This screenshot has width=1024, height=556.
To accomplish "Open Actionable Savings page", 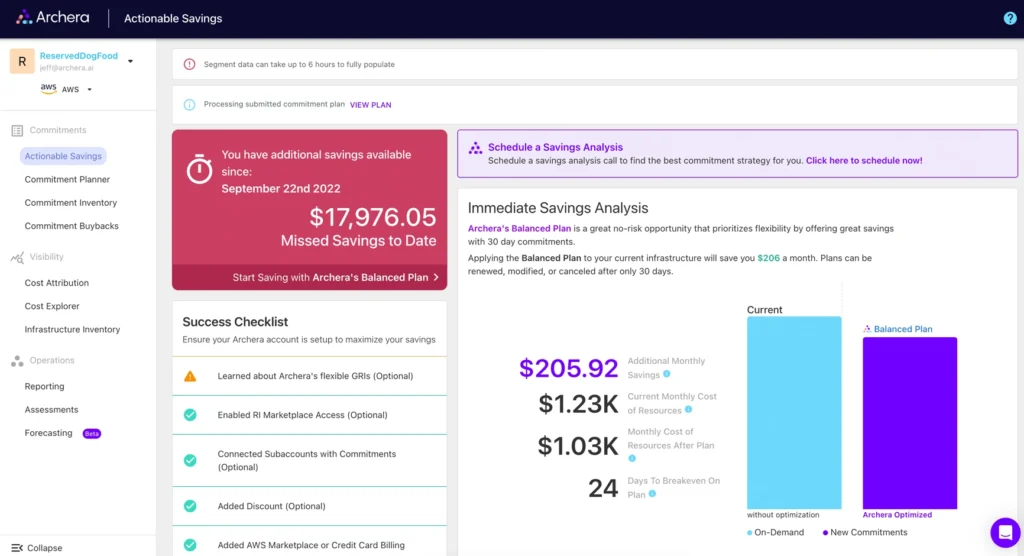I will click(x=63, y=156).
